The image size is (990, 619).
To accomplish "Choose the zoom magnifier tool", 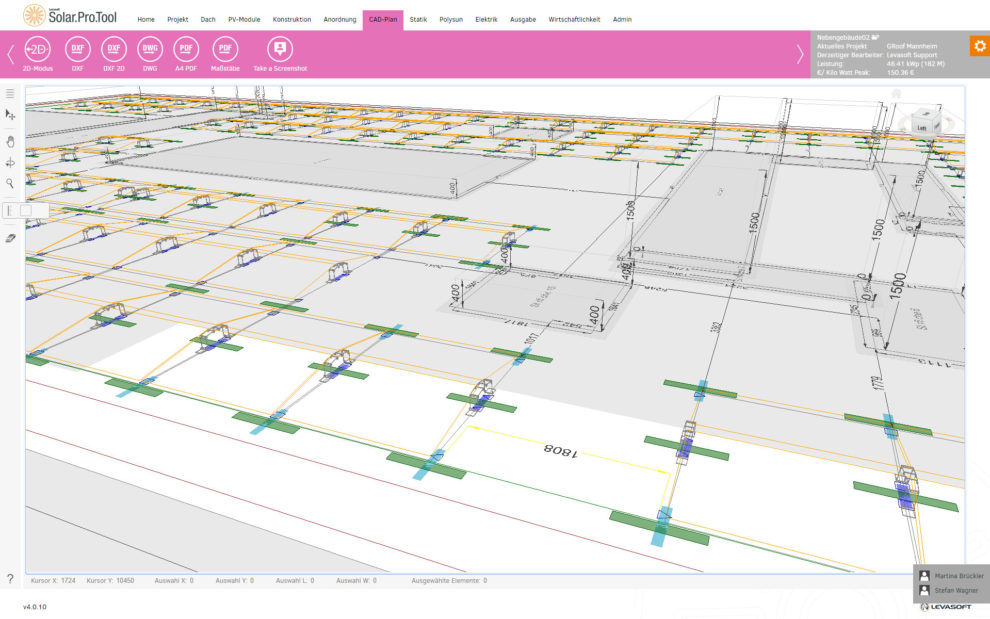I will point(11,184).
